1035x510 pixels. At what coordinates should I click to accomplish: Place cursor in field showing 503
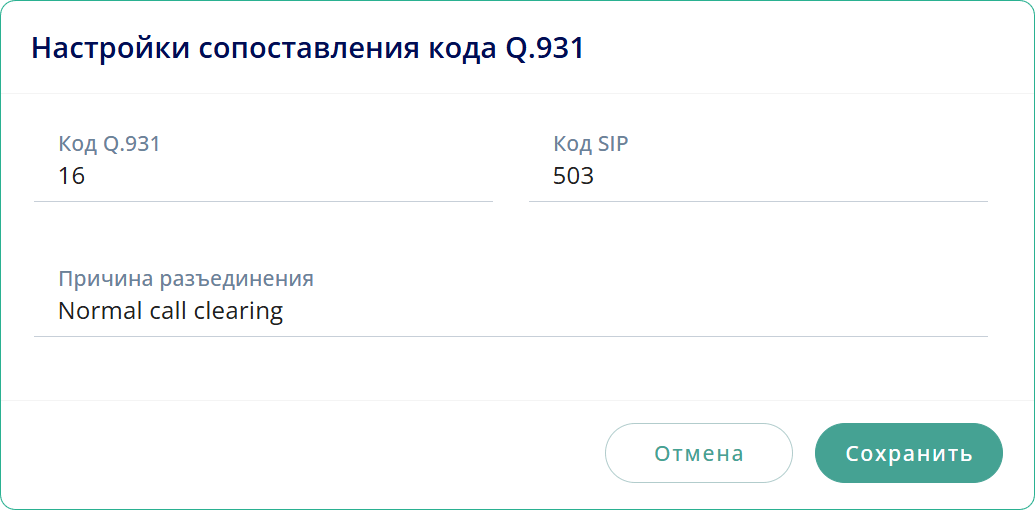757,177
